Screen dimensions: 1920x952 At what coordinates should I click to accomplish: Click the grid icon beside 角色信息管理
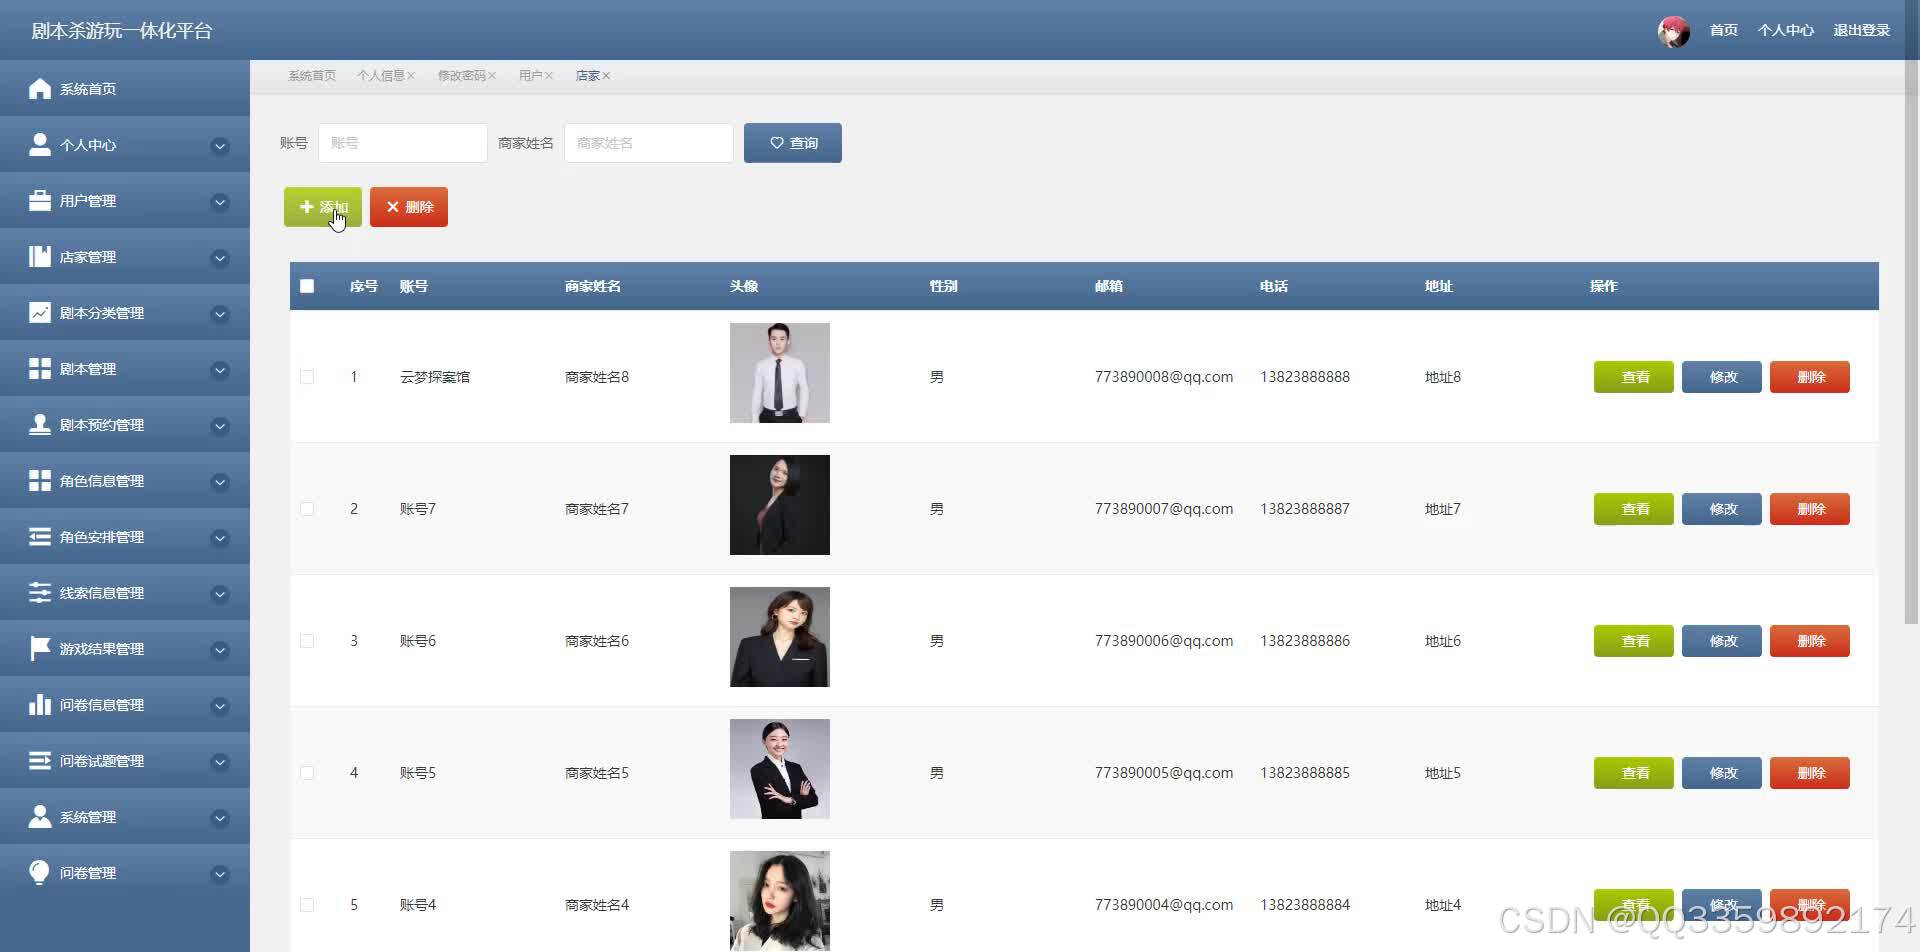(40, 481)
